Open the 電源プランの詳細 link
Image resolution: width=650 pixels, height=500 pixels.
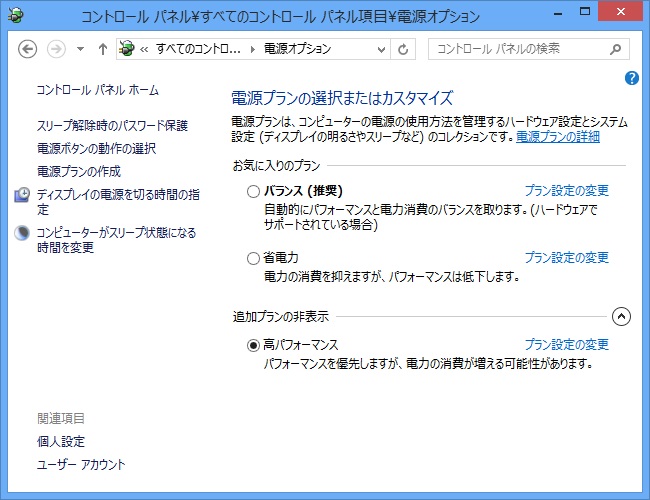[557, 135]
